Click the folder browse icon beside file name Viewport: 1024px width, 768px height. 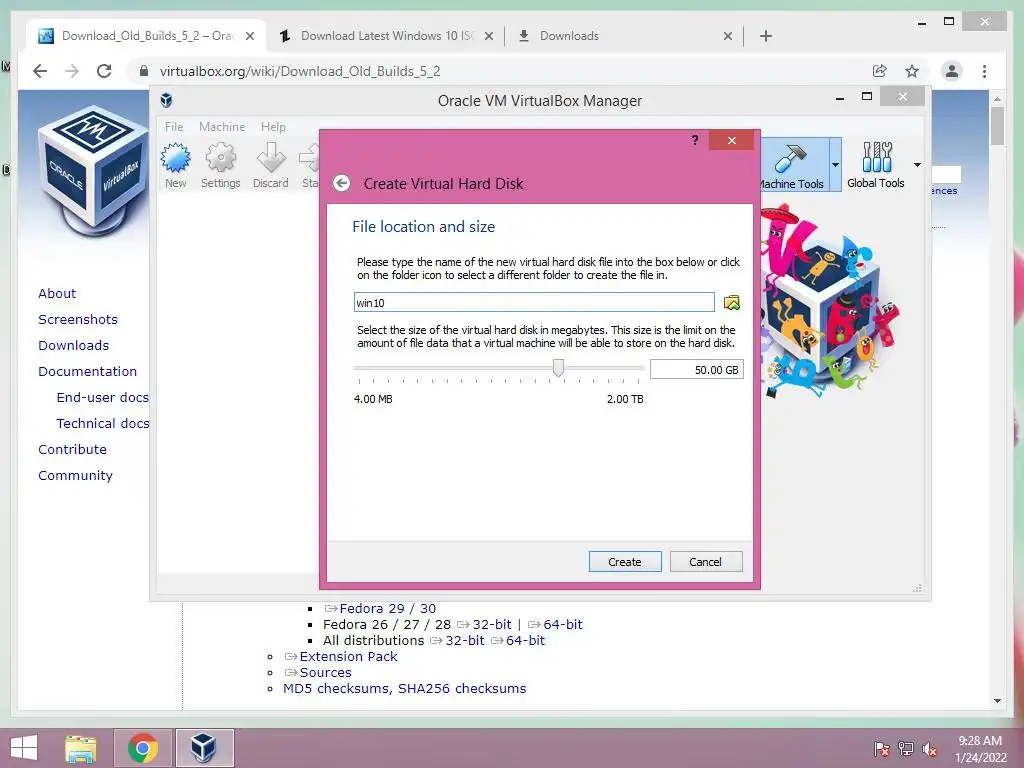point(731,302)
